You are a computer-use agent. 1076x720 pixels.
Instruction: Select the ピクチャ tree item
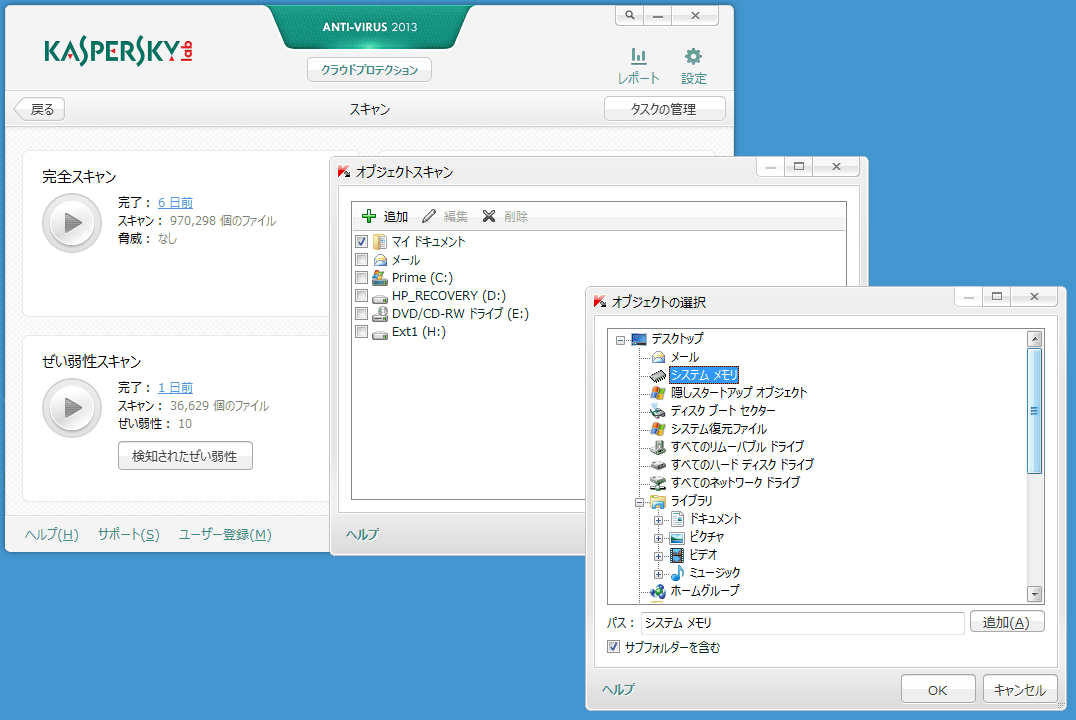pyautogui.click(x=706, y=537)
